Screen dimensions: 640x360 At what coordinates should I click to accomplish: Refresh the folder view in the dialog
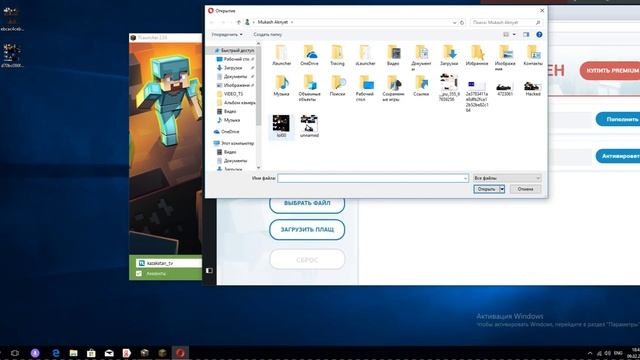(462, 22)
